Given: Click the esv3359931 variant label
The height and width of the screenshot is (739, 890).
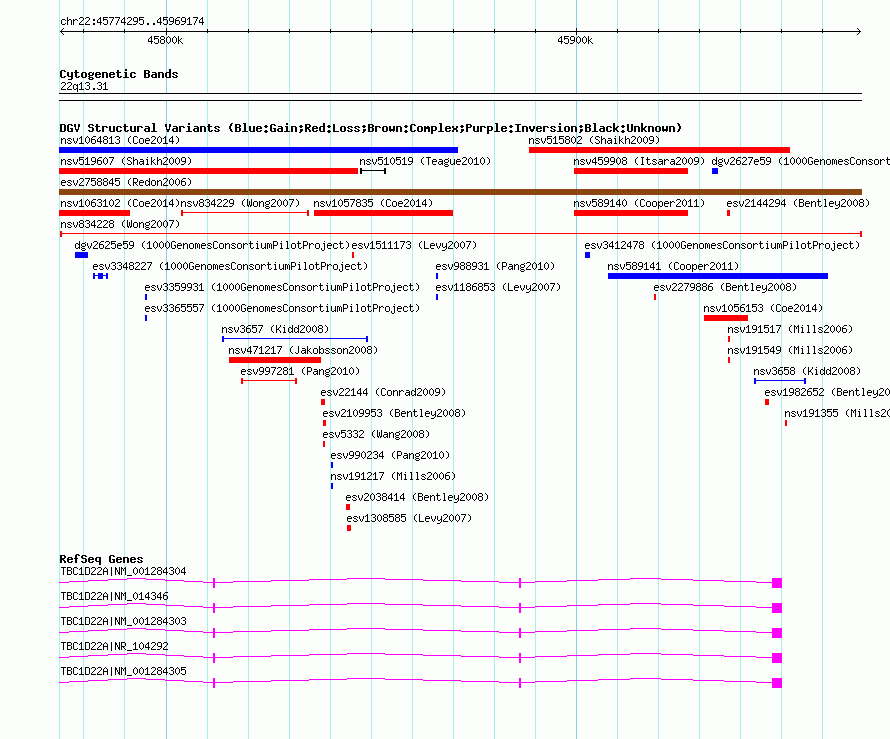Looking at the screenshot, I should coord(282,287).
